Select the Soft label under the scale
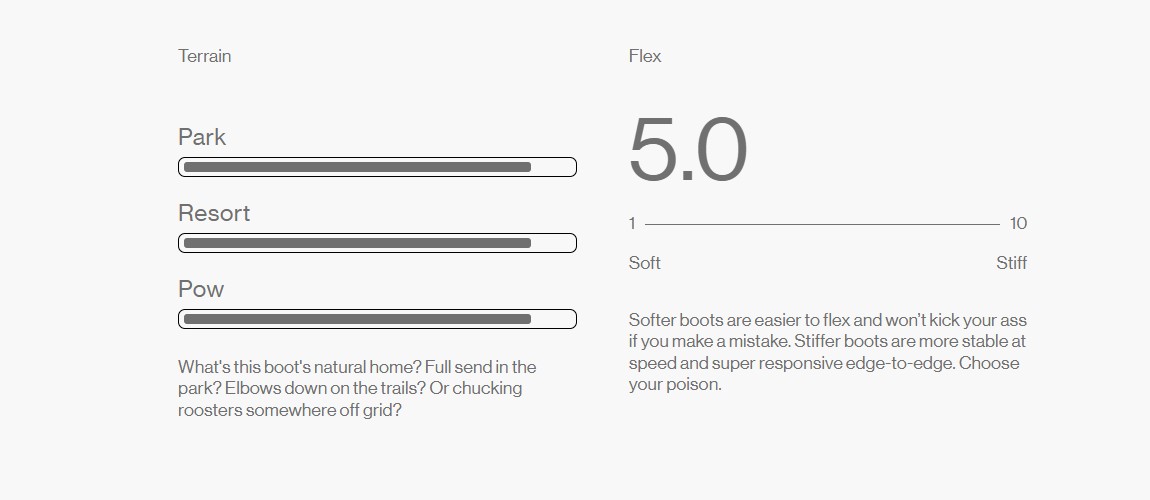Viewport: 1150px width, 500px height. [645, 263]
